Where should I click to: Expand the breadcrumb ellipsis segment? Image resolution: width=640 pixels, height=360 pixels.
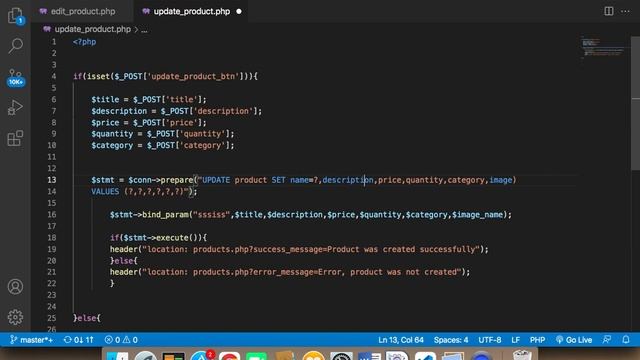coord(144,29)
